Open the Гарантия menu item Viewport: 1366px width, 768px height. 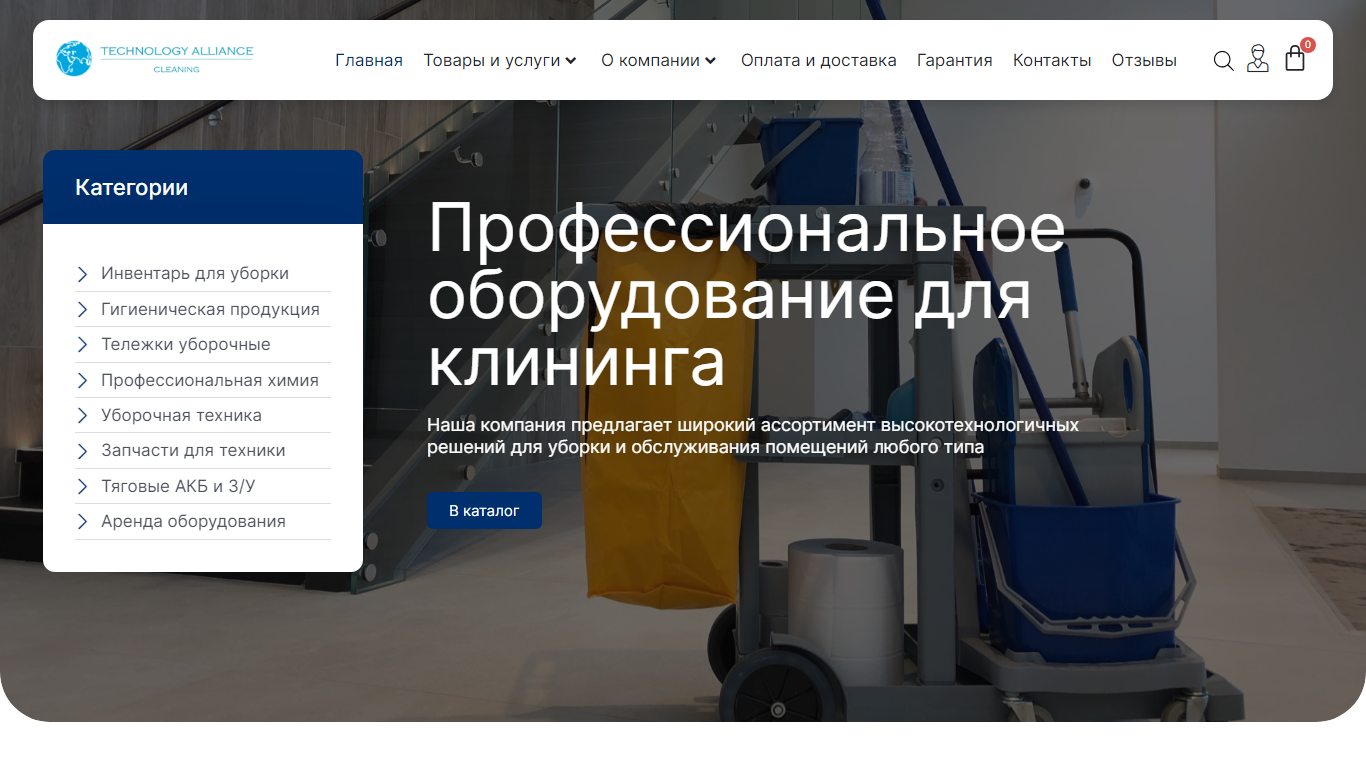pos(955,60)
